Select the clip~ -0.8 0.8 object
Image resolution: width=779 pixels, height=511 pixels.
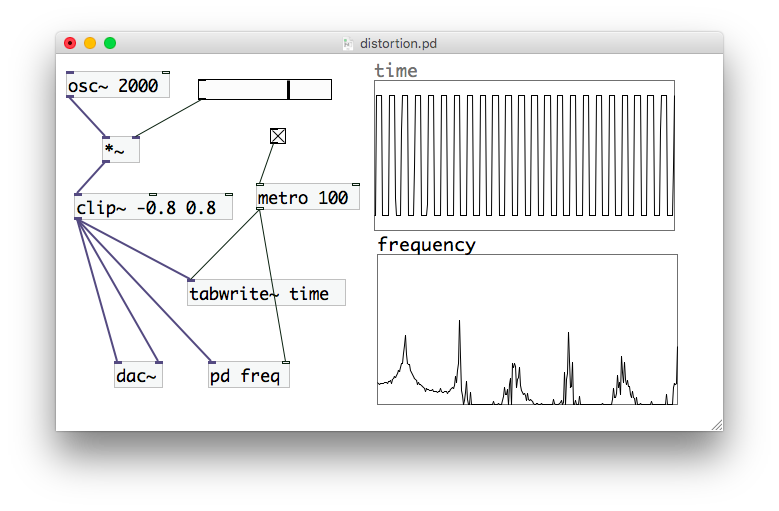pyautogui.click(x=153, y=207)
